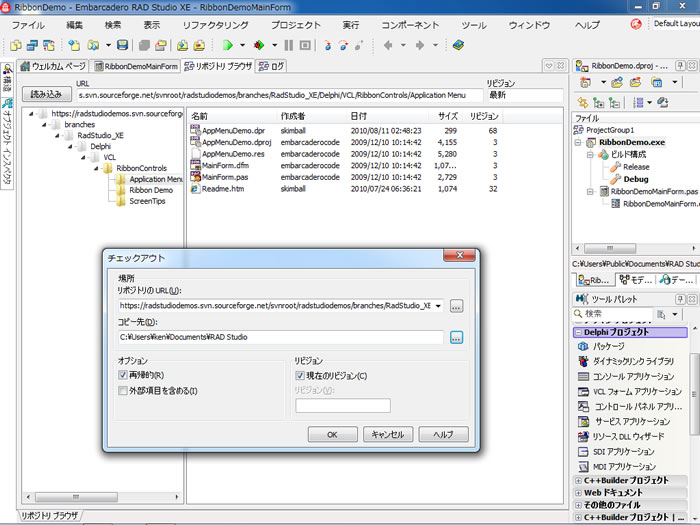Click the navigate Back arrow icon

(388, 45)
